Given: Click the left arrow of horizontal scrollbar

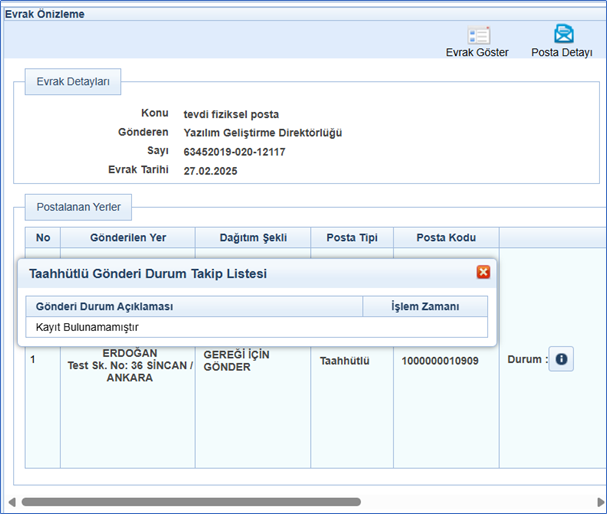Looking at the screenshot, I should [x=12, y=501].
